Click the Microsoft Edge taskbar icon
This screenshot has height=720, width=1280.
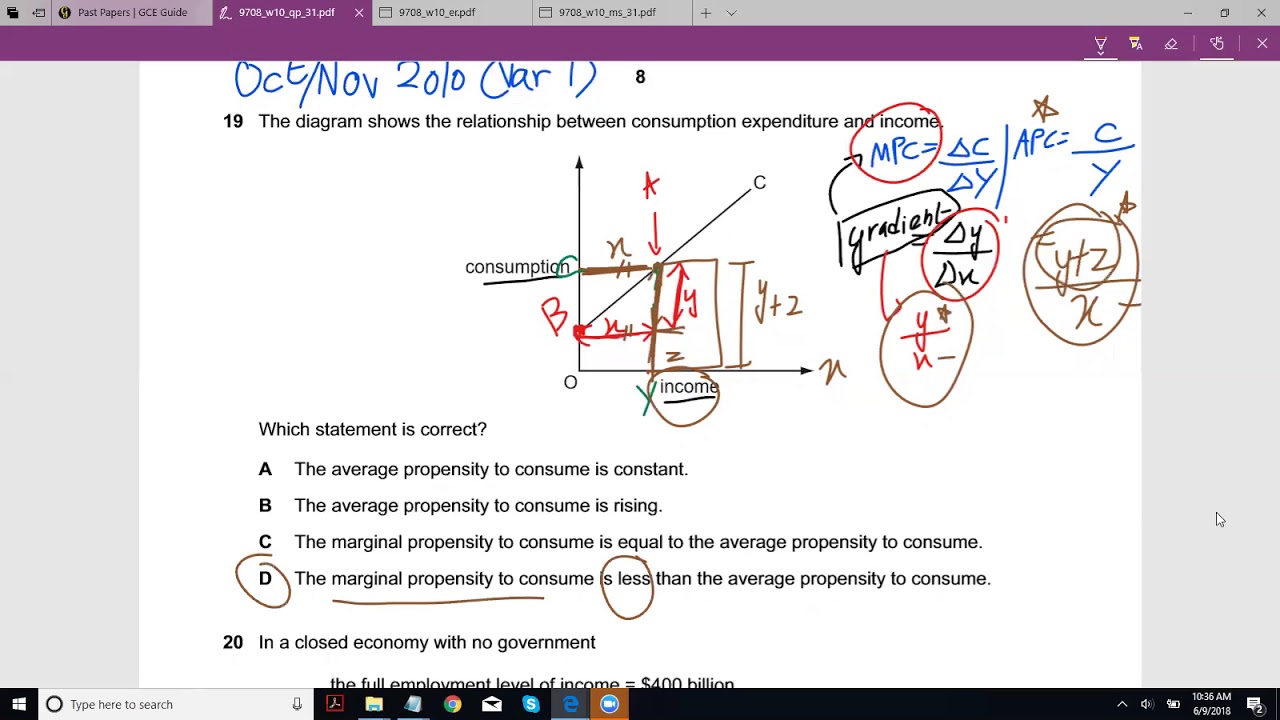tap(570, 704)
